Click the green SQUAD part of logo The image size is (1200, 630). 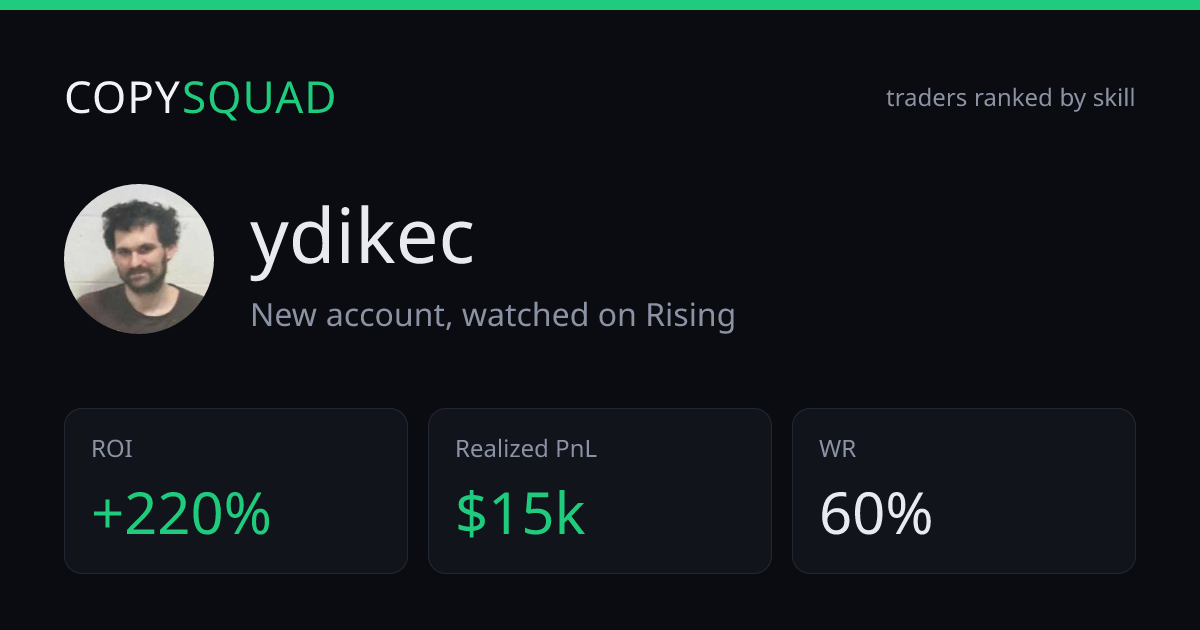[259, 98]
